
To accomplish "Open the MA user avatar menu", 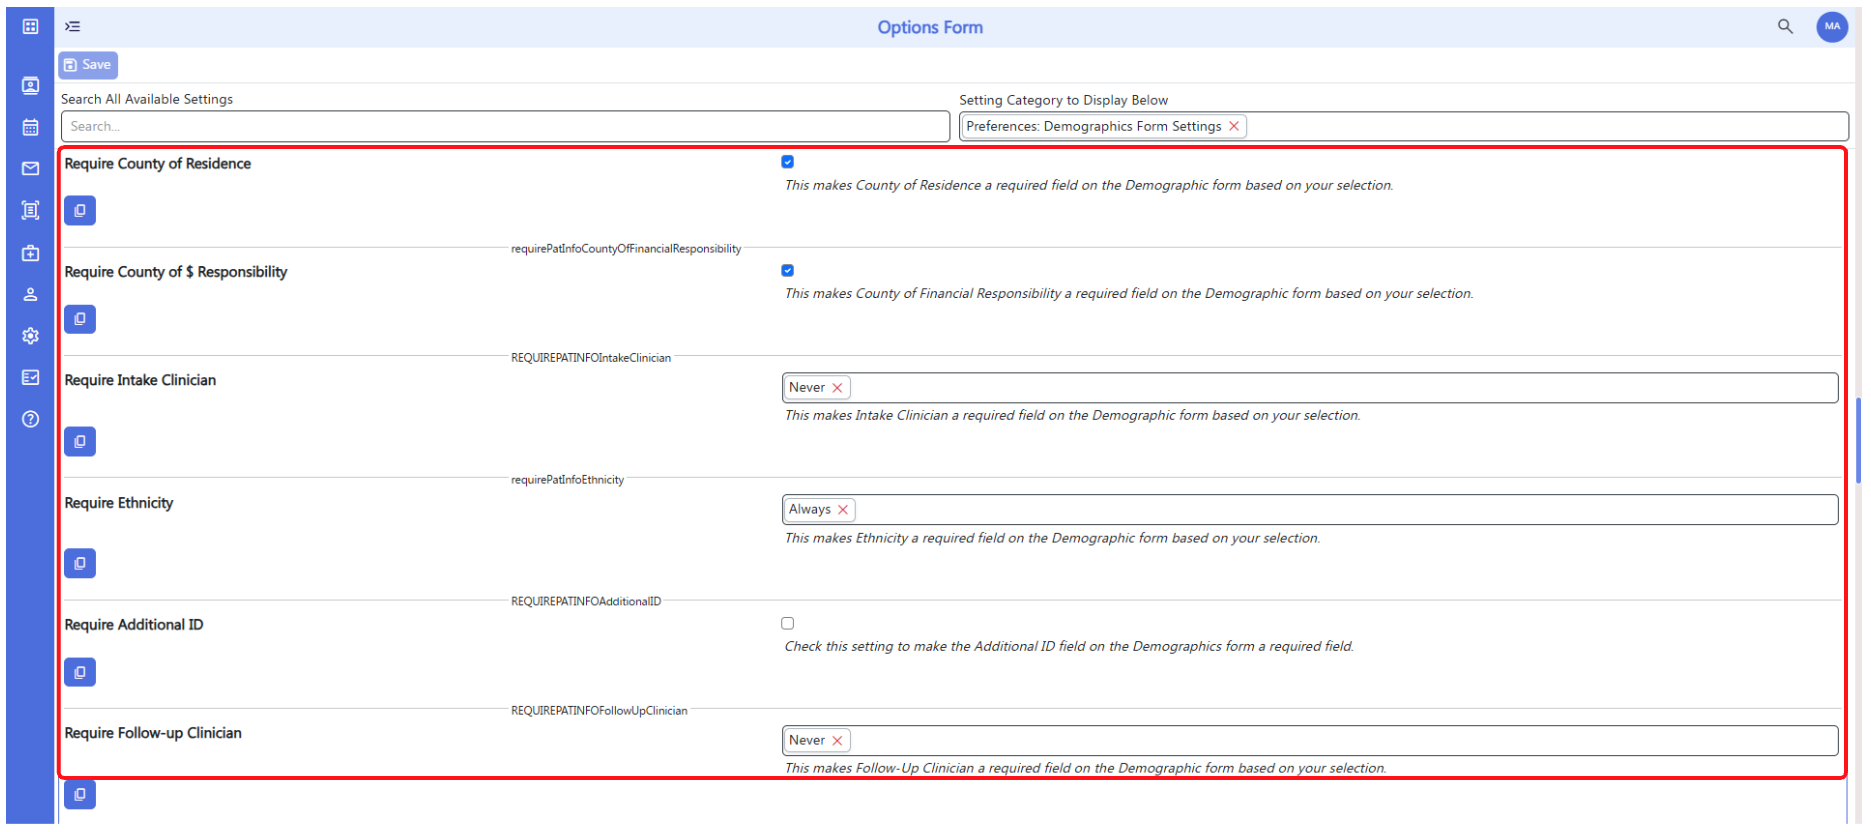I will [1832, 27].
